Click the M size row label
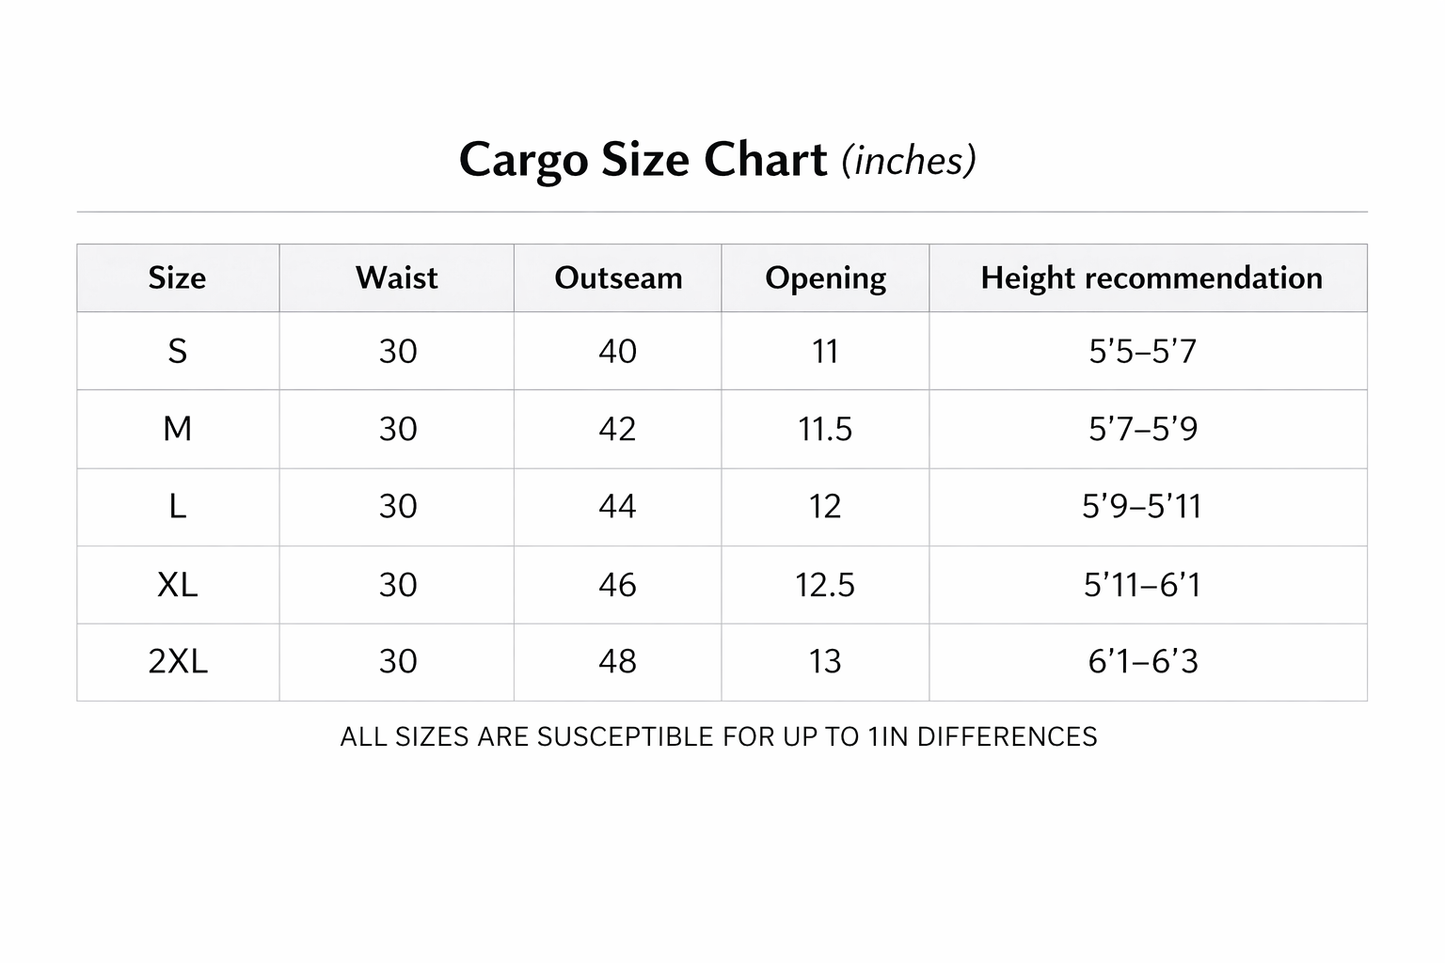The width and height of the screenshot is (1445, 963). [177, 429]
